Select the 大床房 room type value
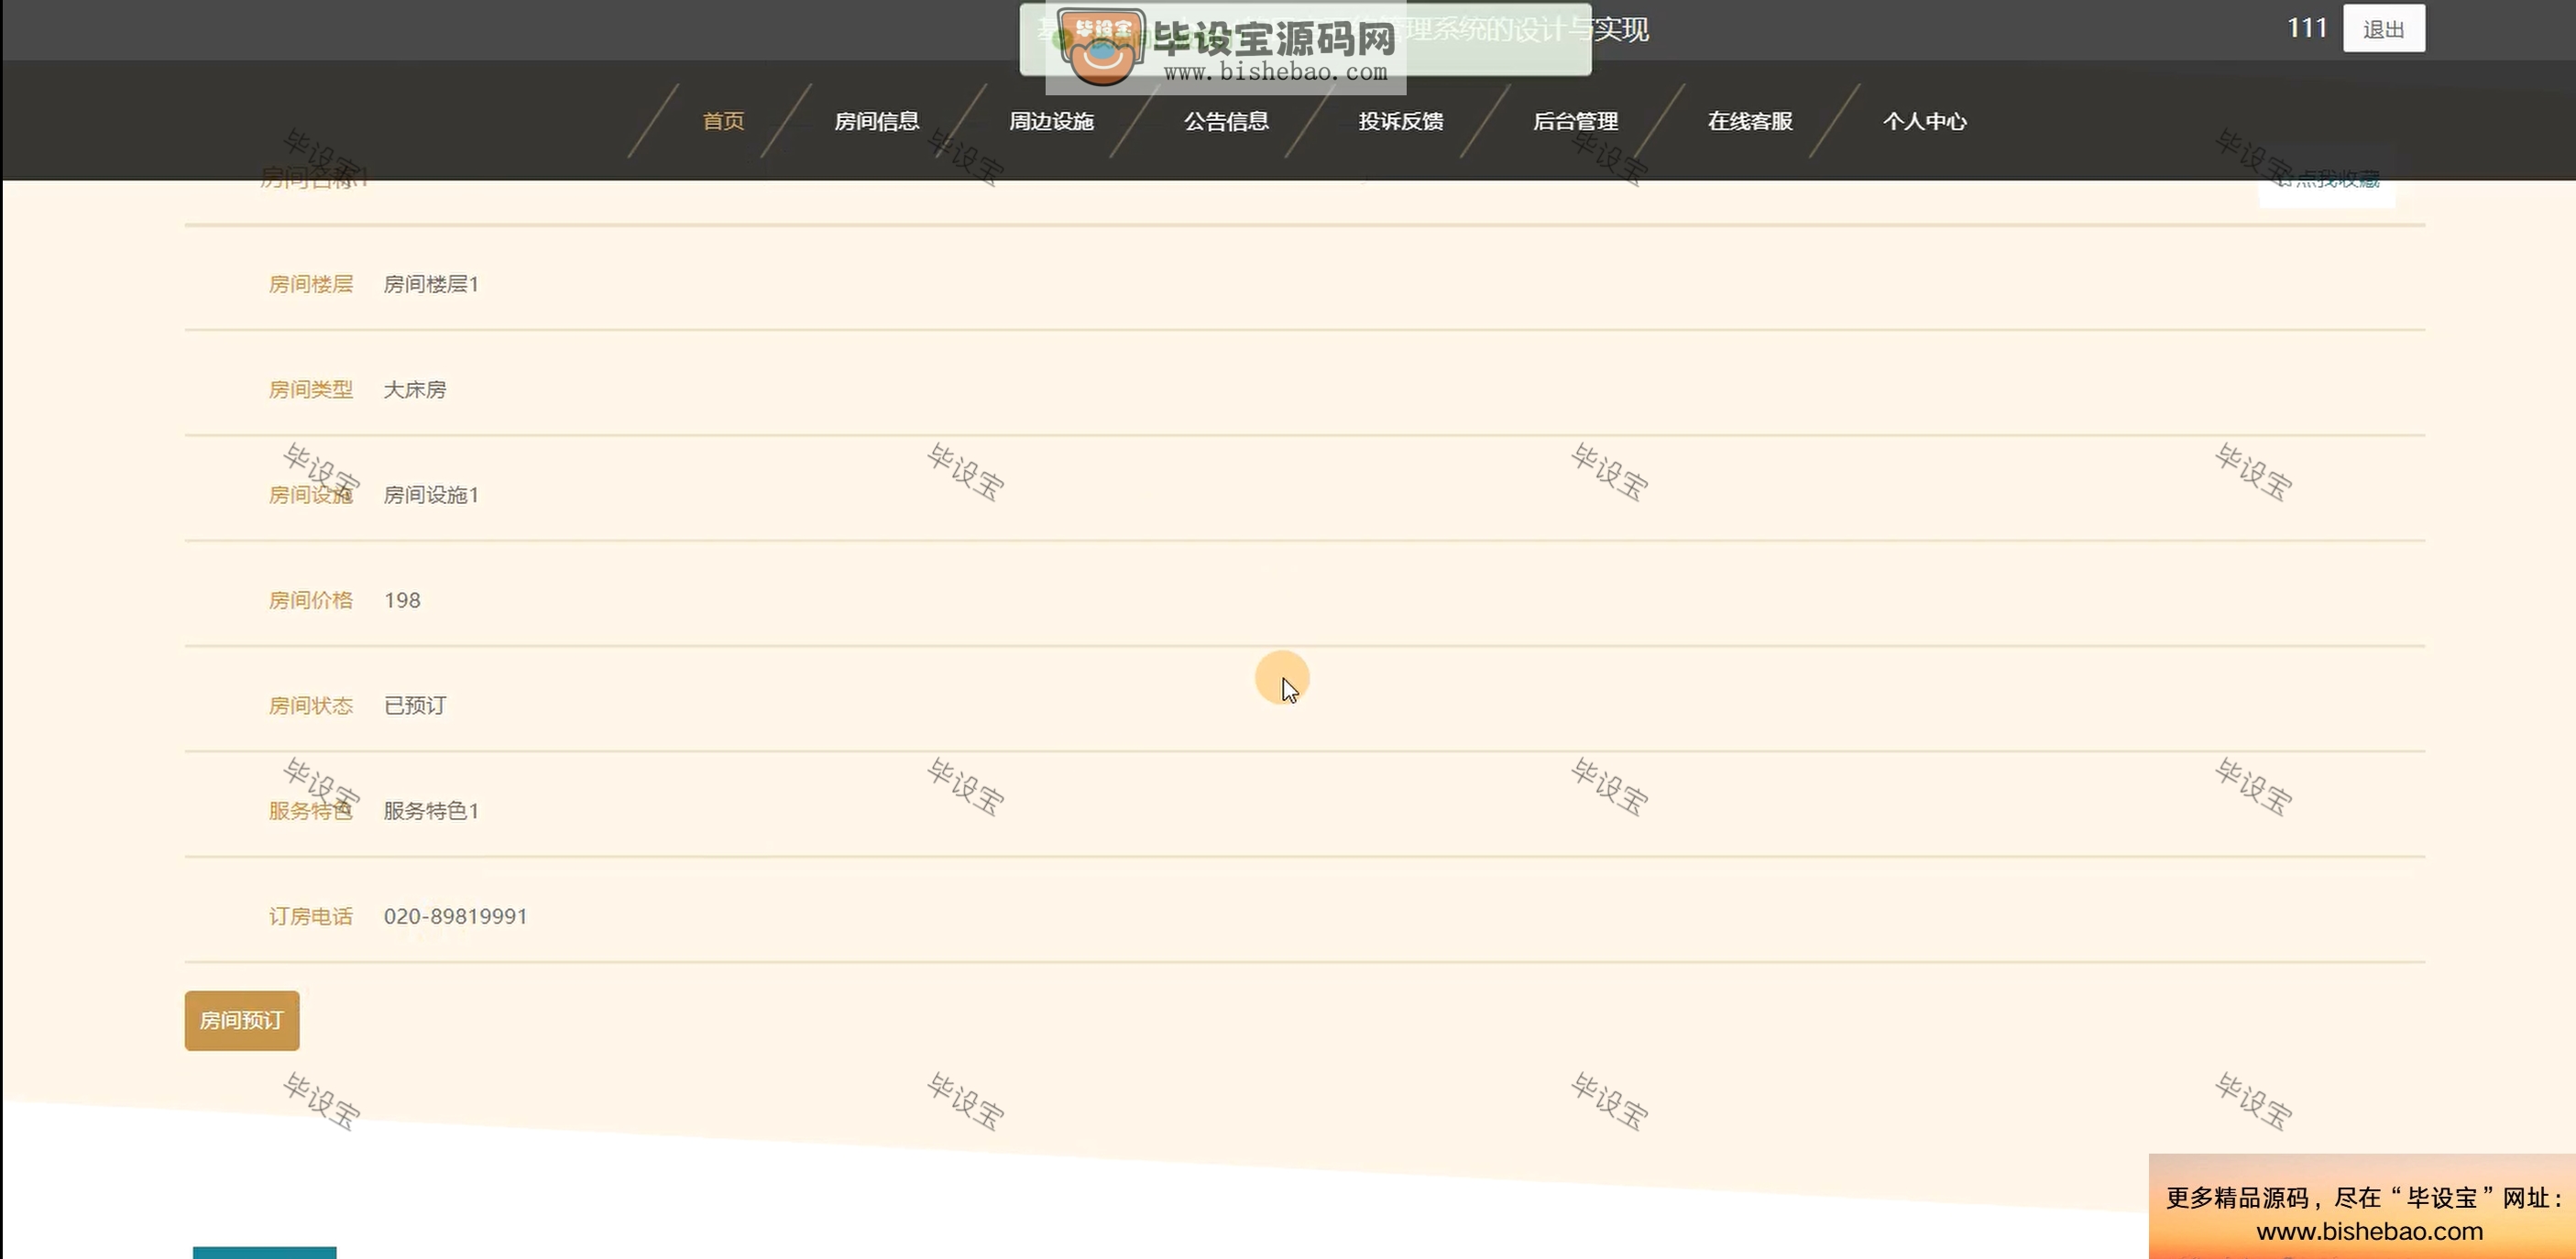This screenshot has height=1259, width=2576. [415, 389]
